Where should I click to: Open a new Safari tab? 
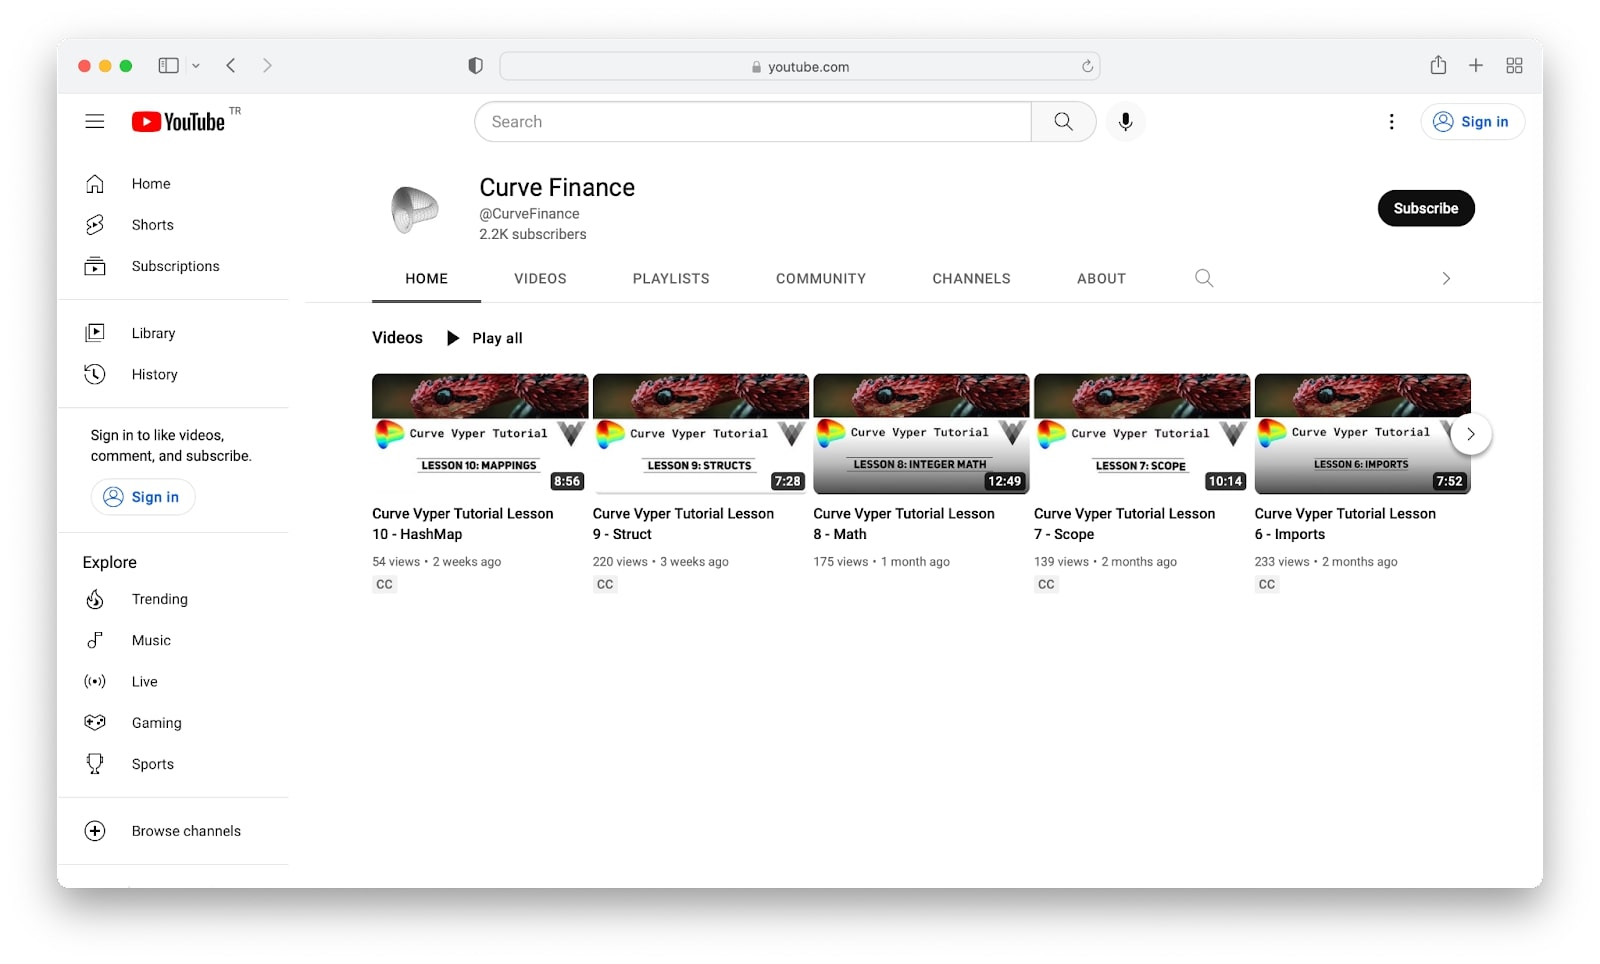tap(1476, 65)
